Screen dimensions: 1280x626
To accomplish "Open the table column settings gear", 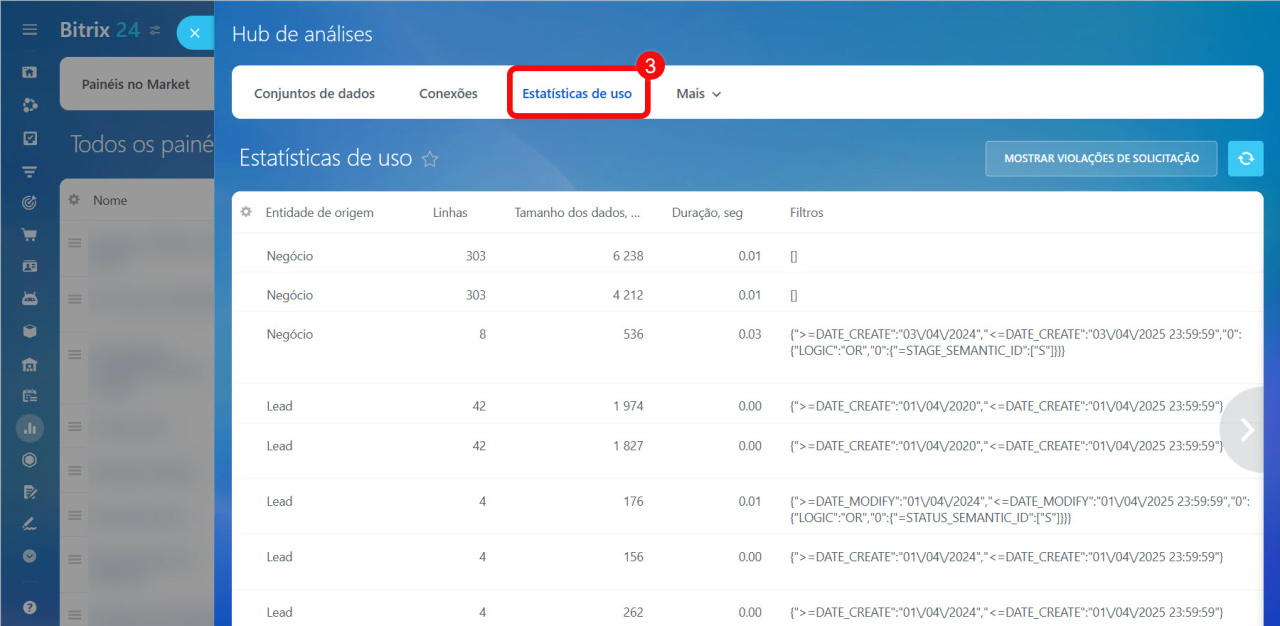I will coord(246,212).
